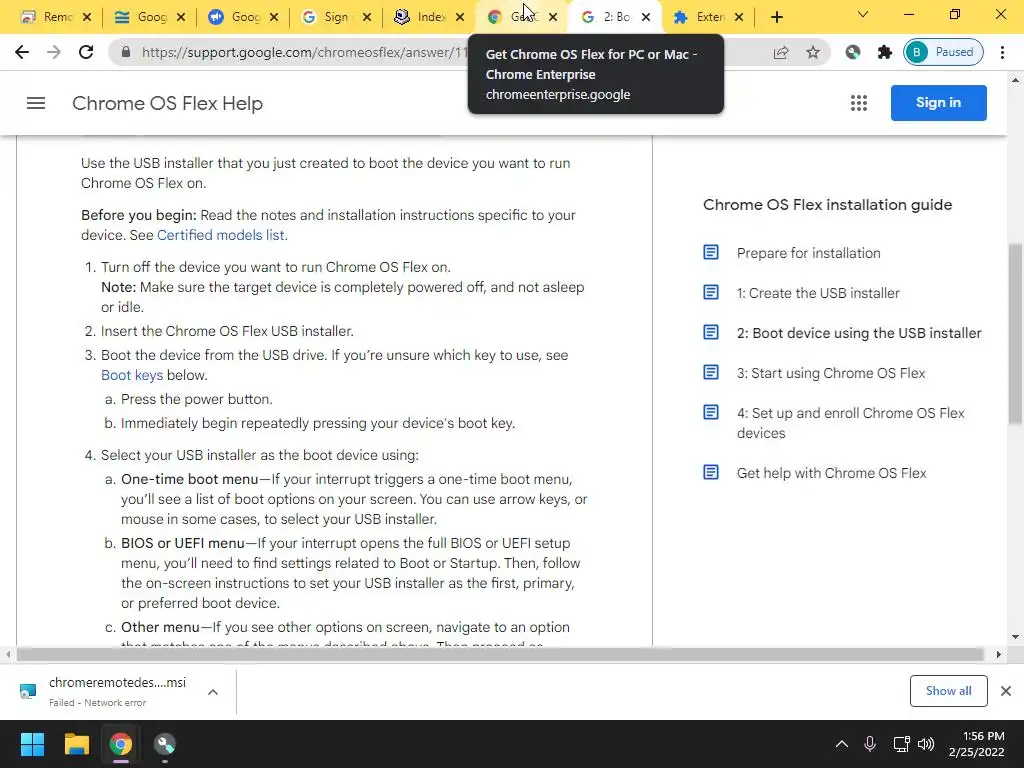The image size is (1024, 768).
Task: Click horizontal scrollbar right arrow
Action: (999, 654)
